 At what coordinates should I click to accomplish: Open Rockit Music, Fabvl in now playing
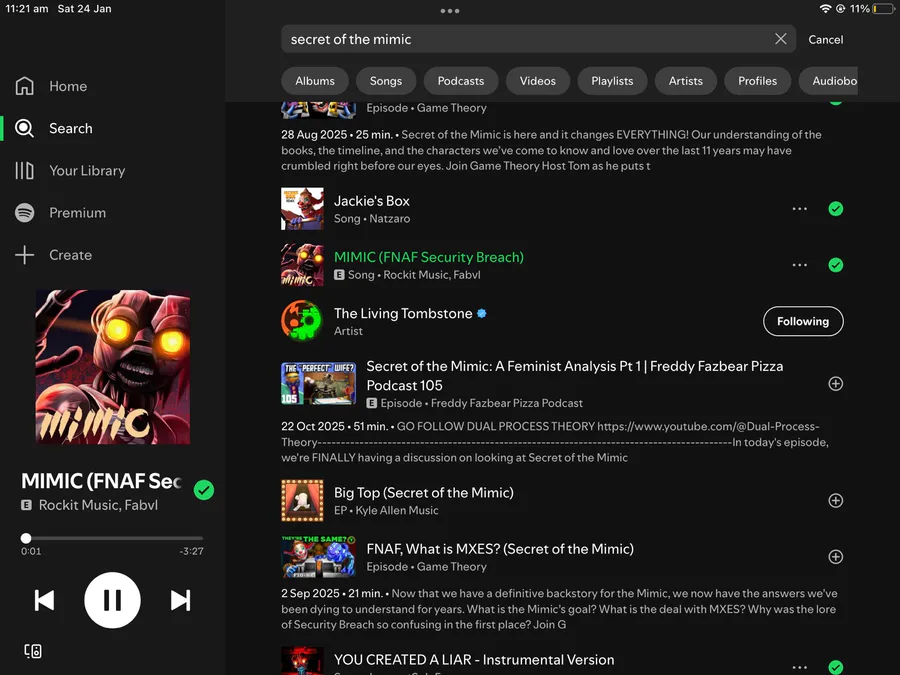(98, 505)
